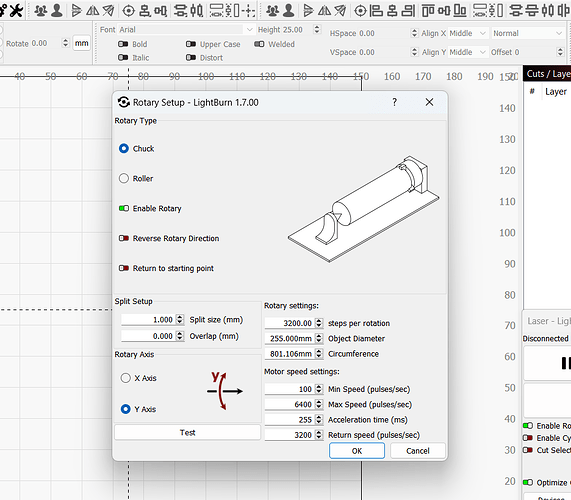Click the Acceleration time field showing 255
This screenshot has width=571, height=500.
pos(290,420)
